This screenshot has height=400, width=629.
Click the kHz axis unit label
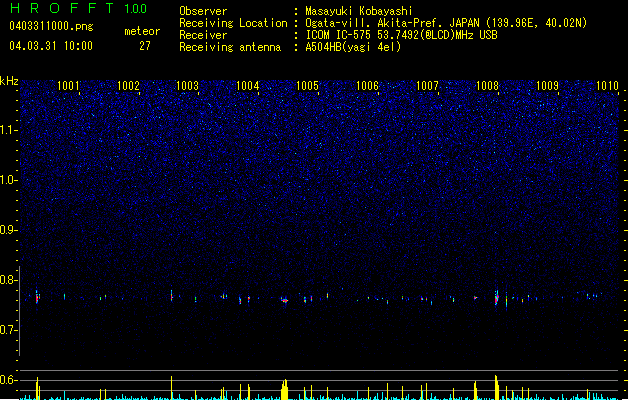9,81
